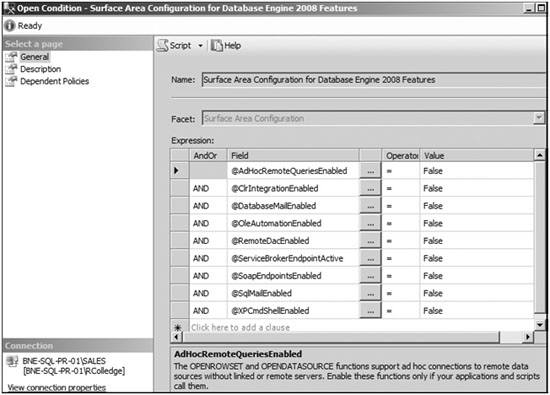Select the @AdHocRemoteQueriesEnabled field cell

pyautogui.click(x=293, y=171)
